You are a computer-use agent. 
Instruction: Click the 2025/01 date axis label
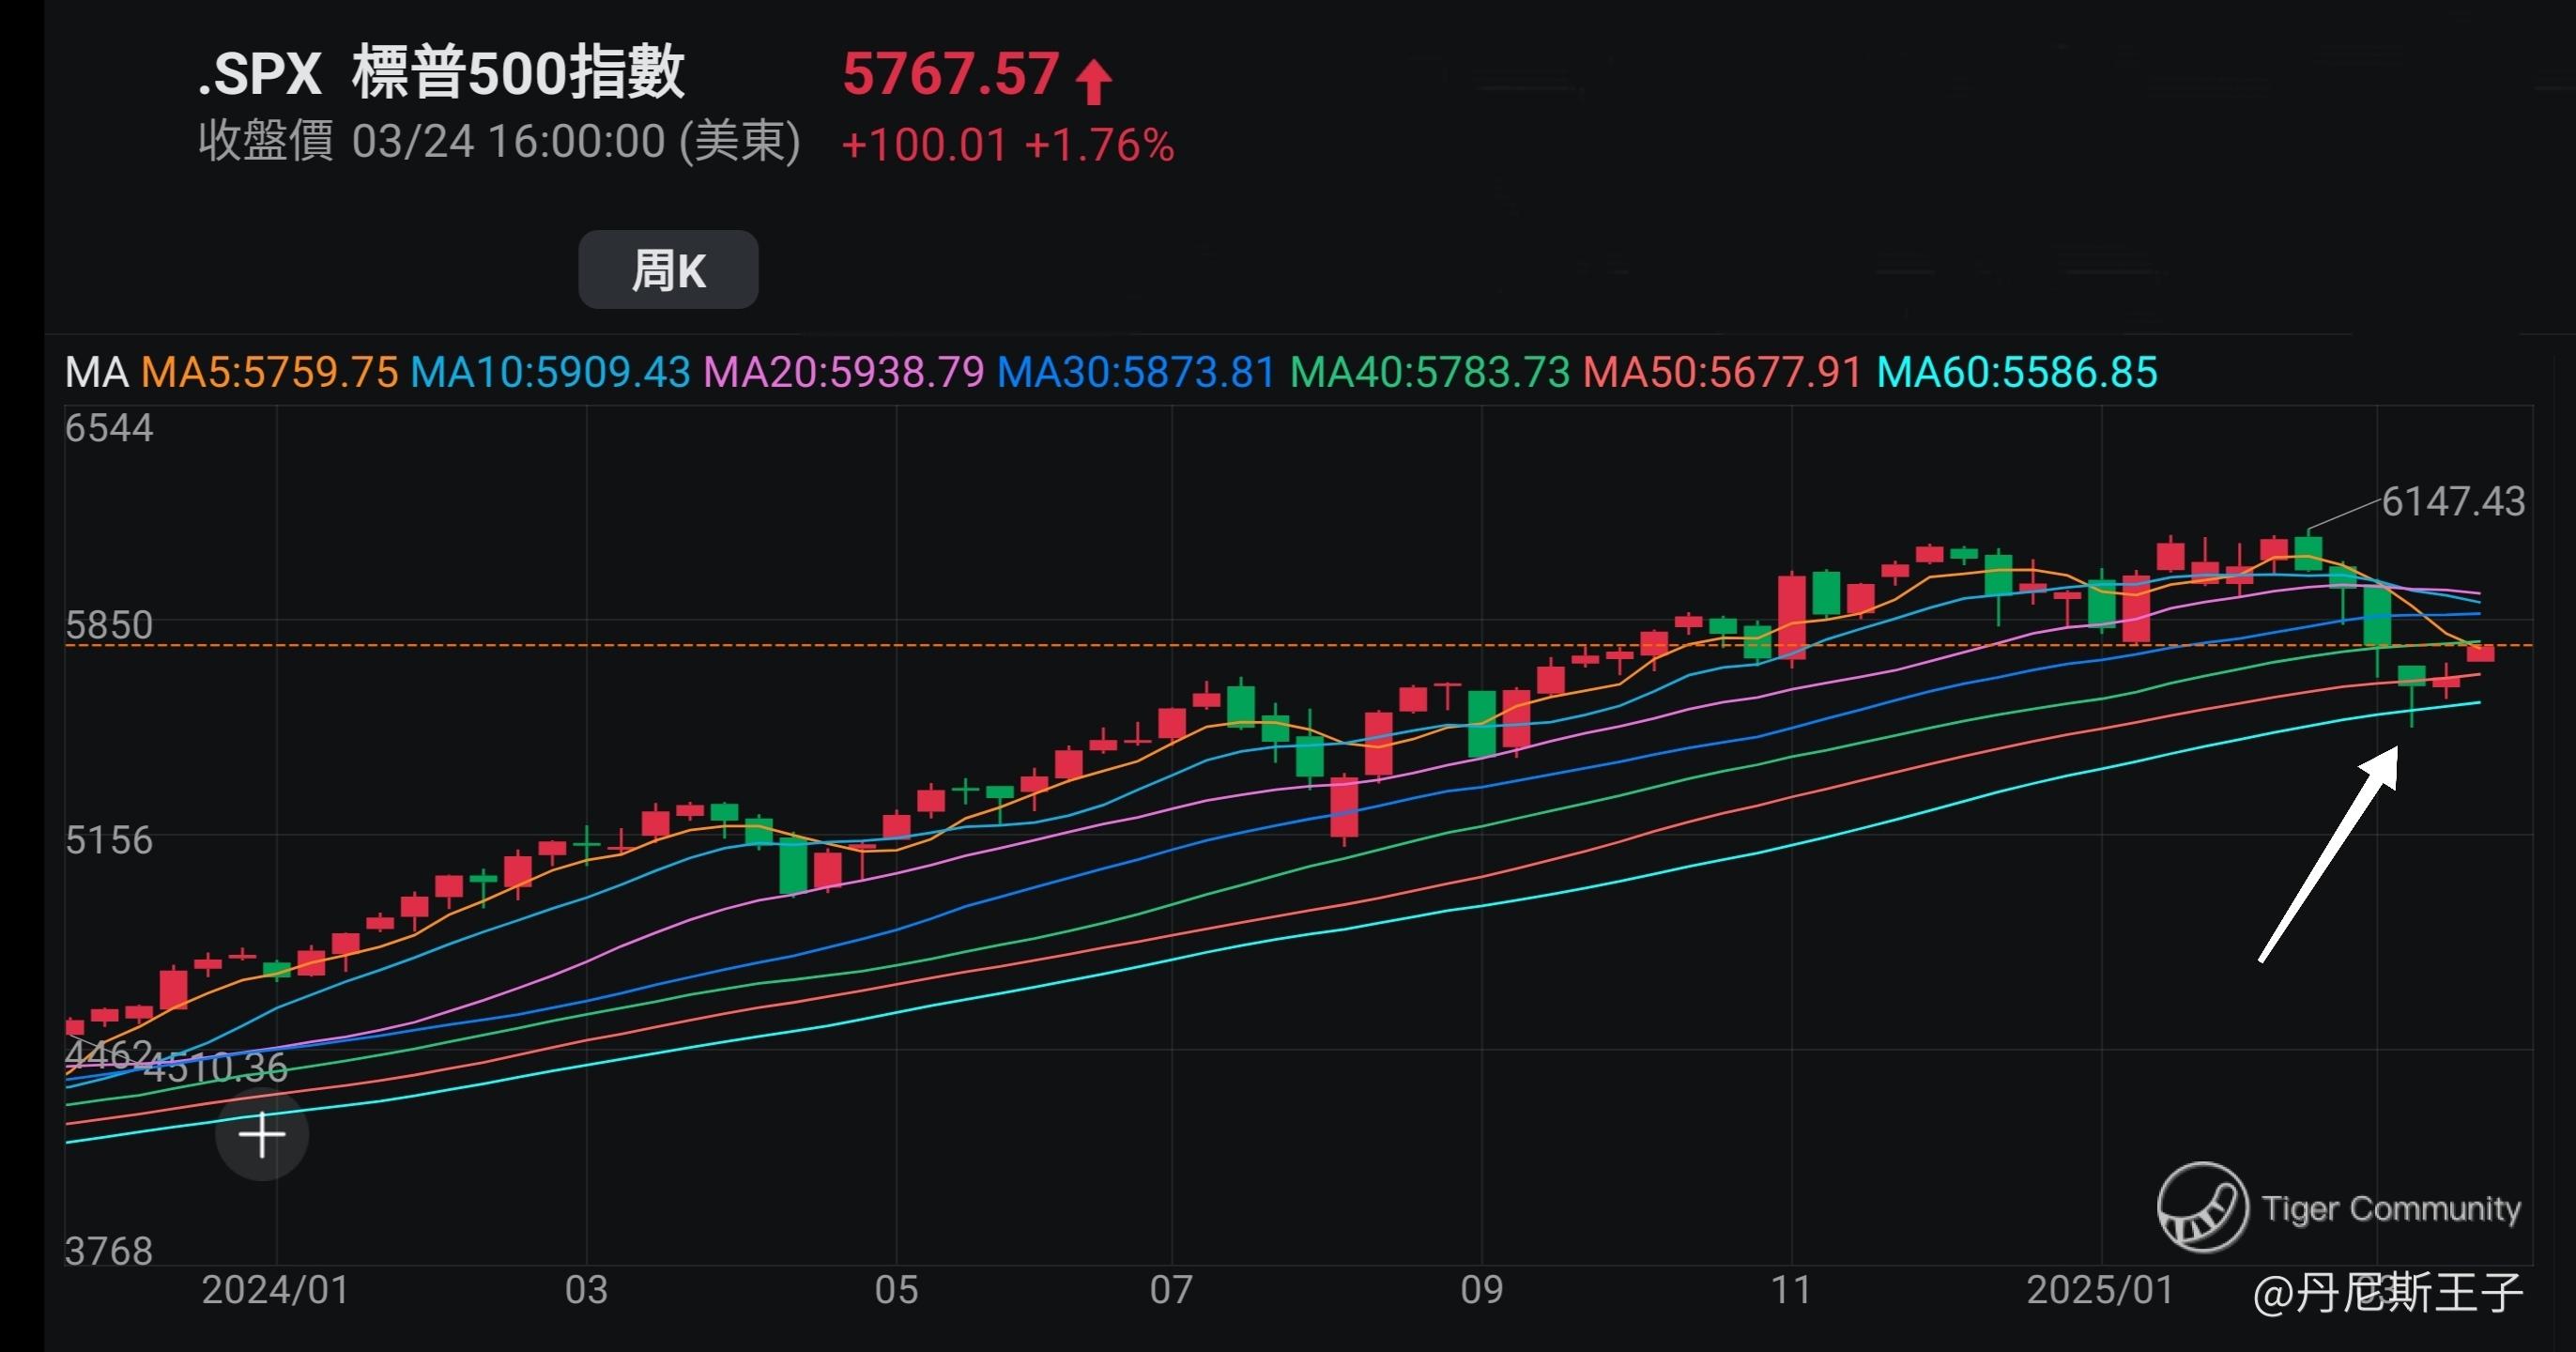[2100, 1290]
